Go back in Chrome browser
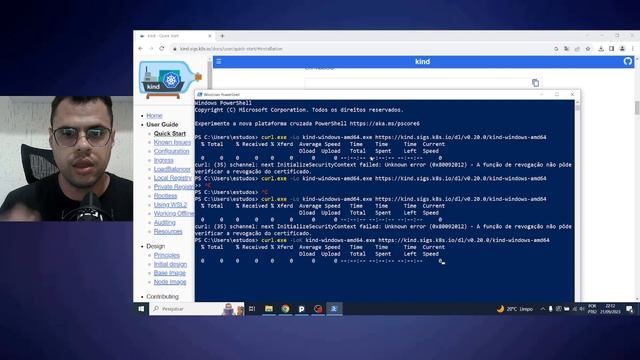Screen dimensions: 640x360 coord(141,48)
